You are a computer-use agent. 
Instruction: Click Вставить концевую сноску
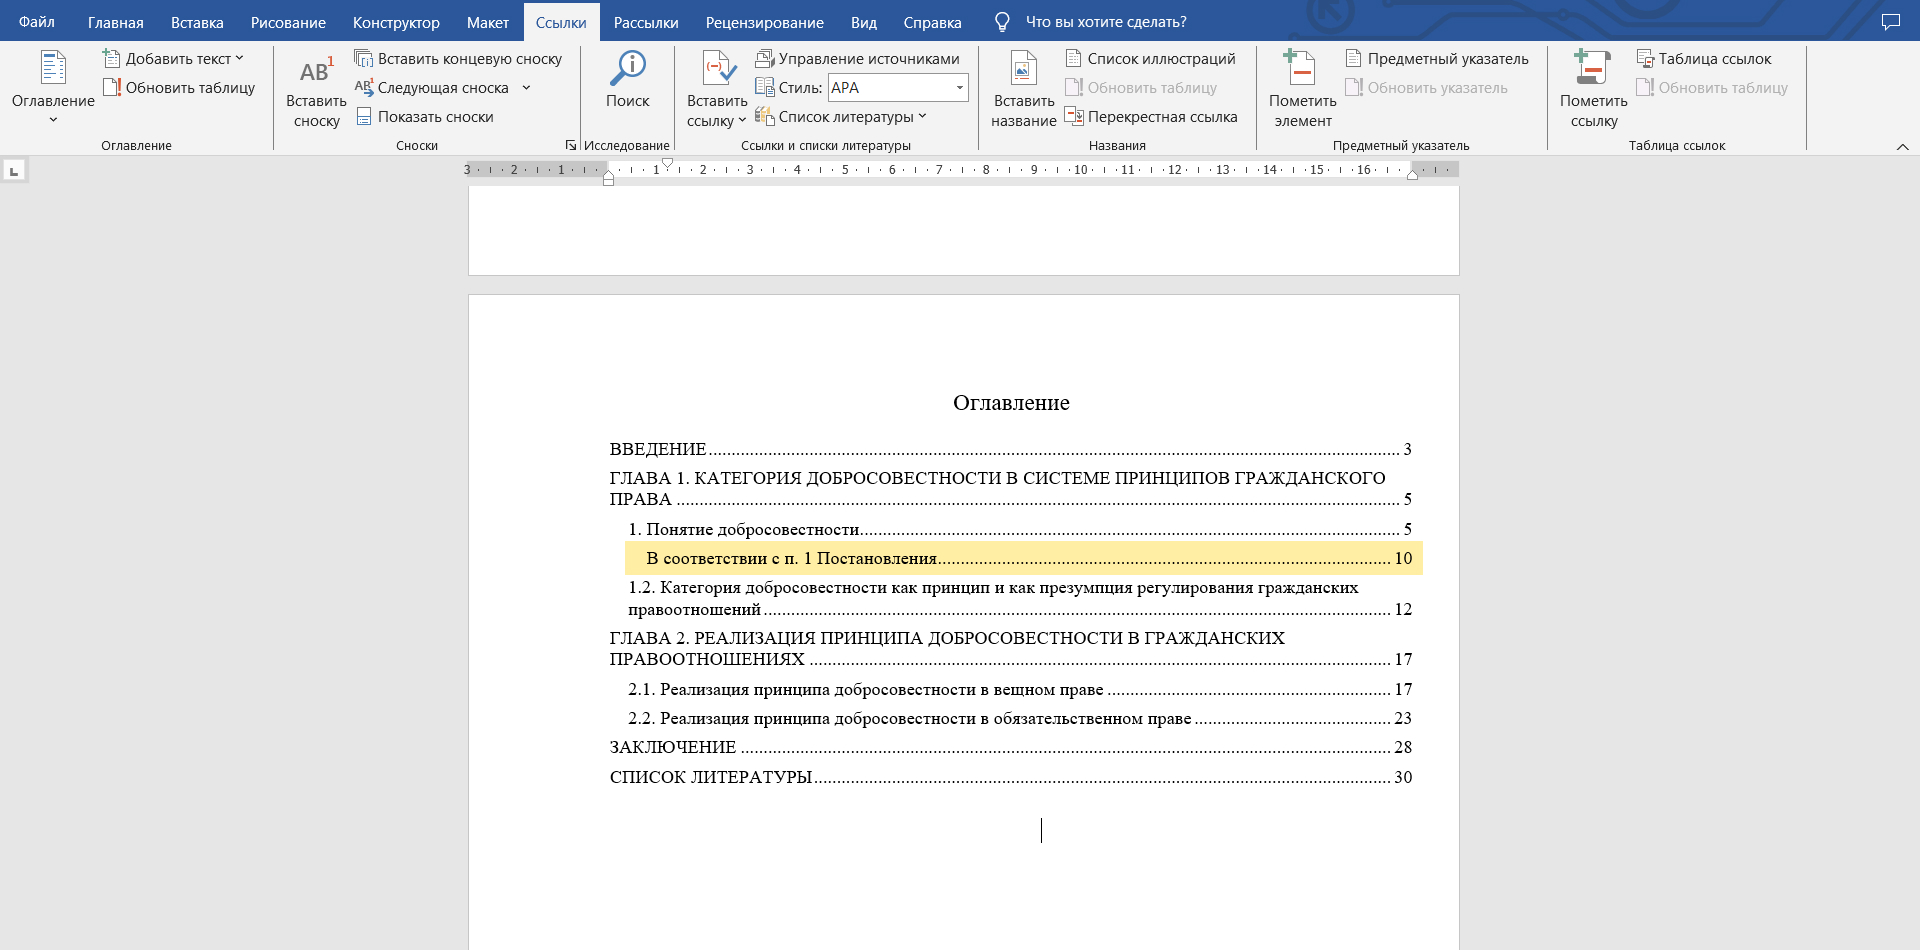point(458,59)
